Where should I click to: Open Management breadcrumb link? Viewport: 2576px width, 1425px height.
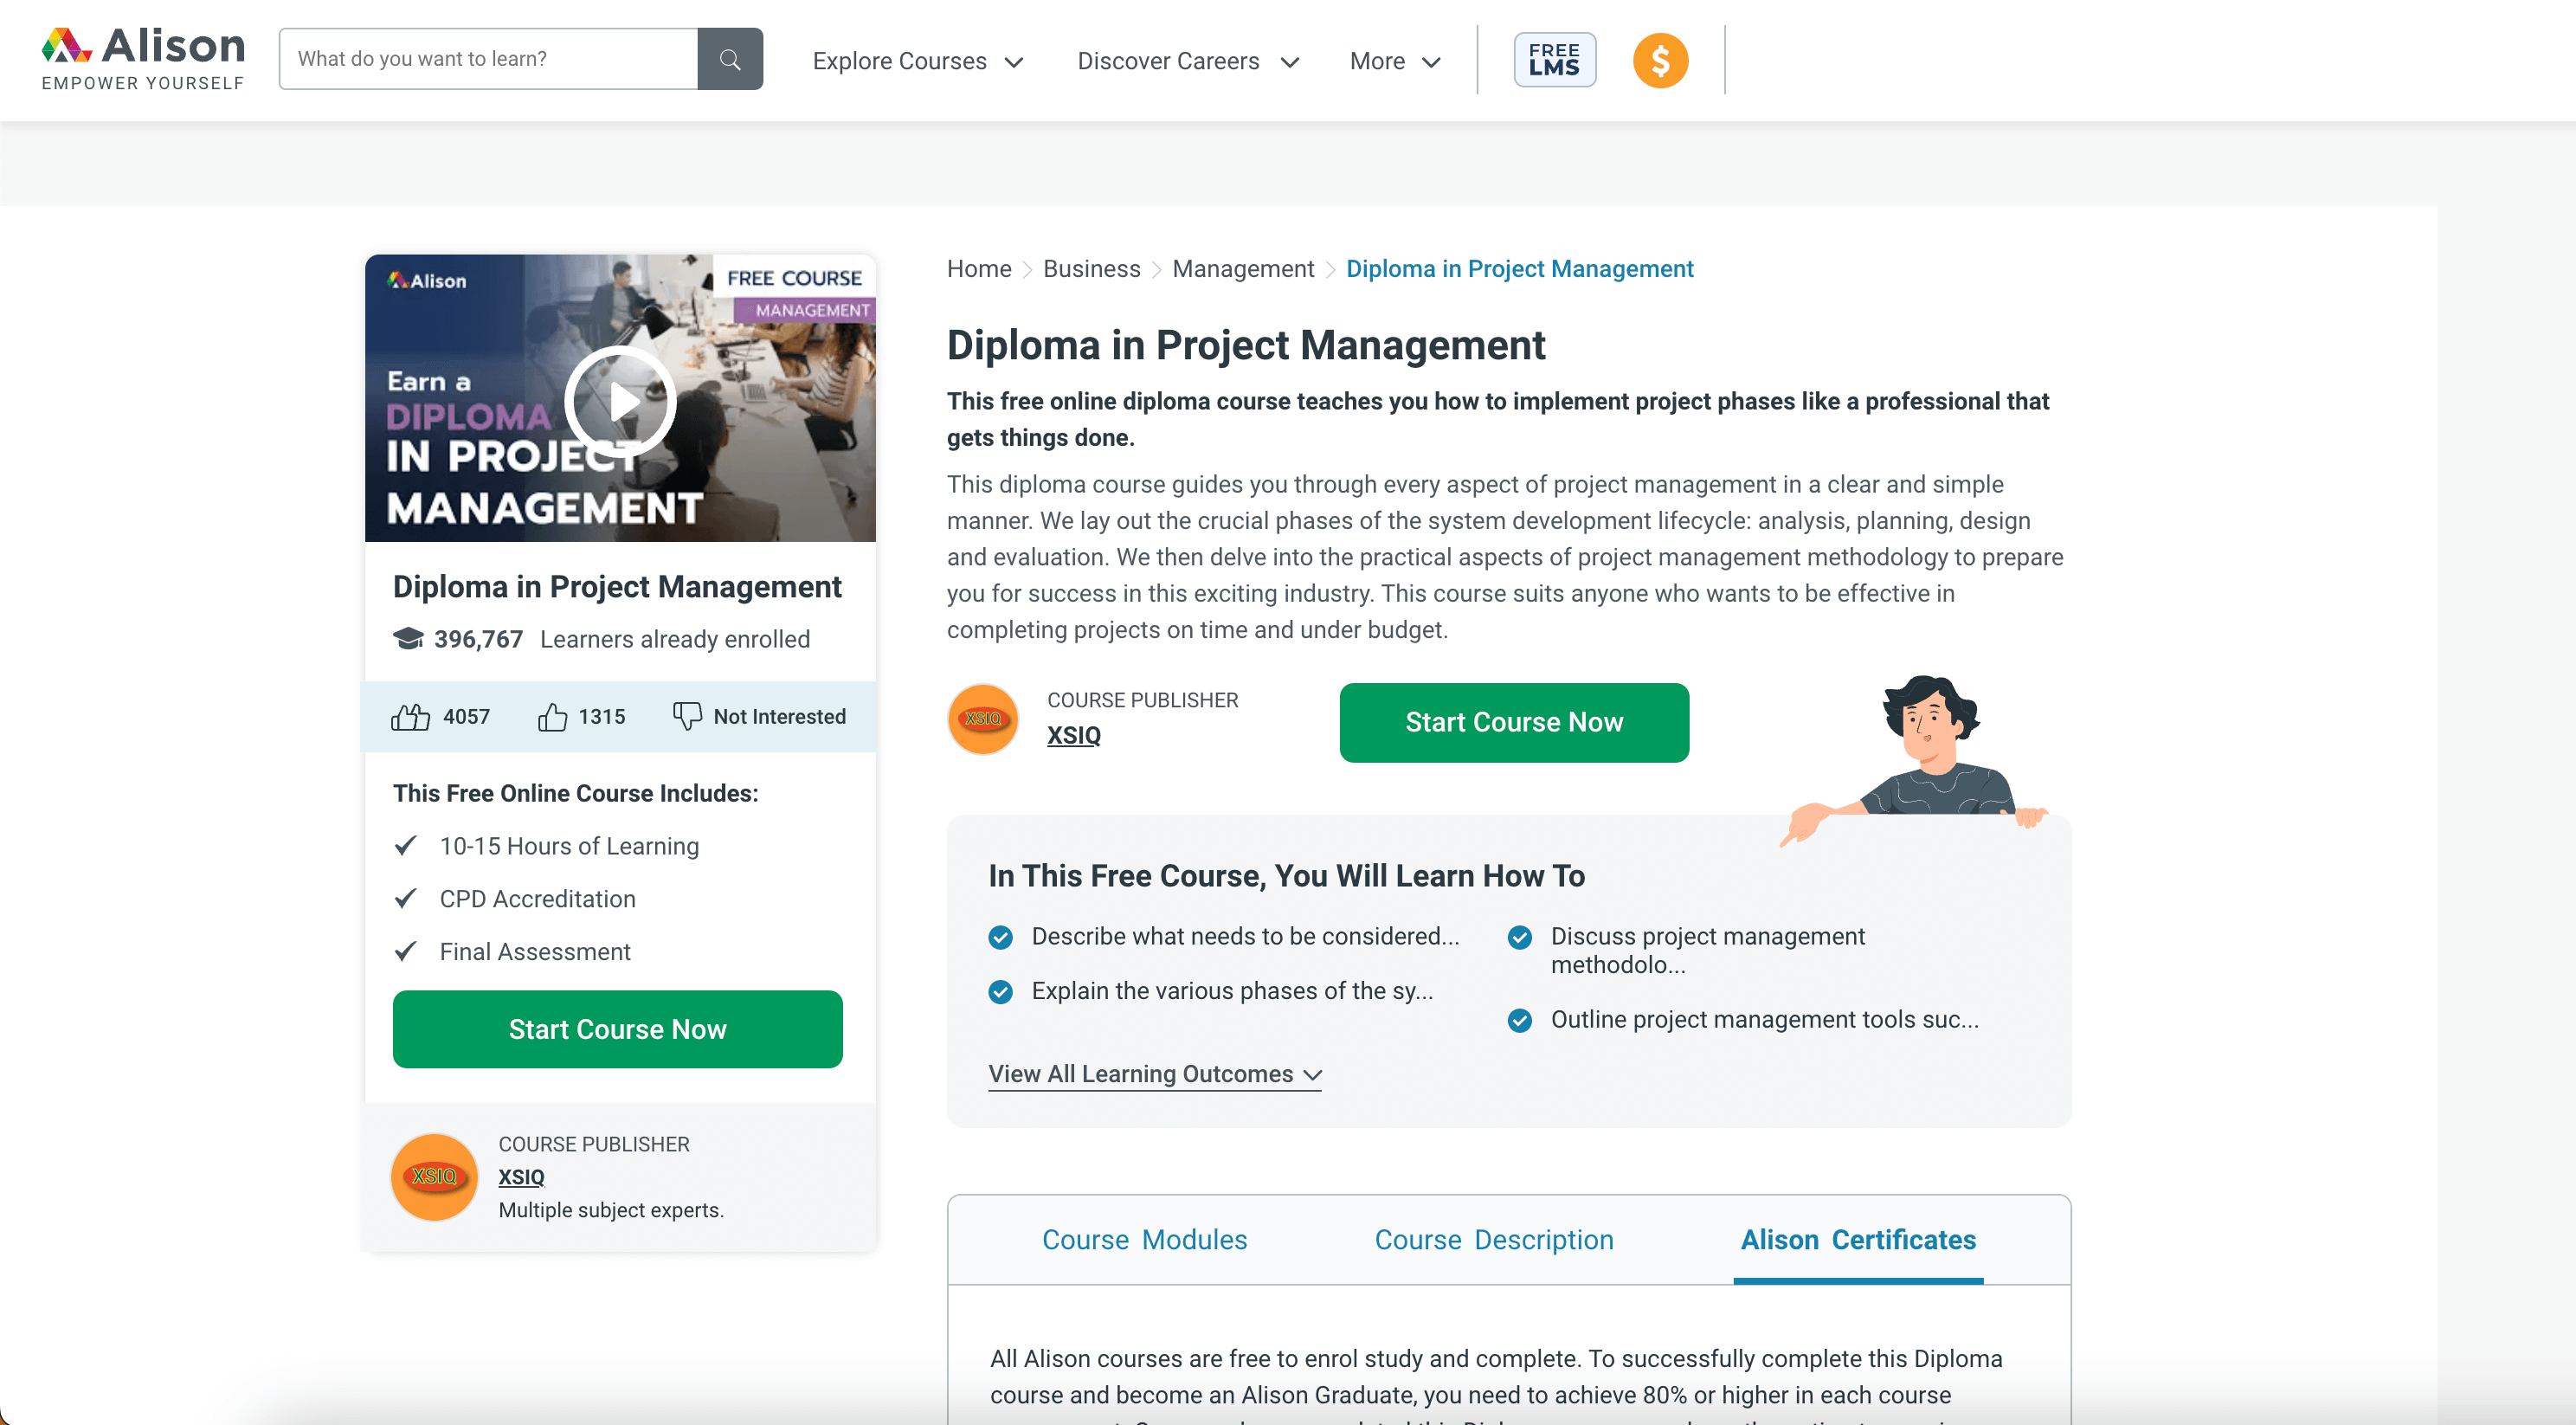coord(1242,269)
